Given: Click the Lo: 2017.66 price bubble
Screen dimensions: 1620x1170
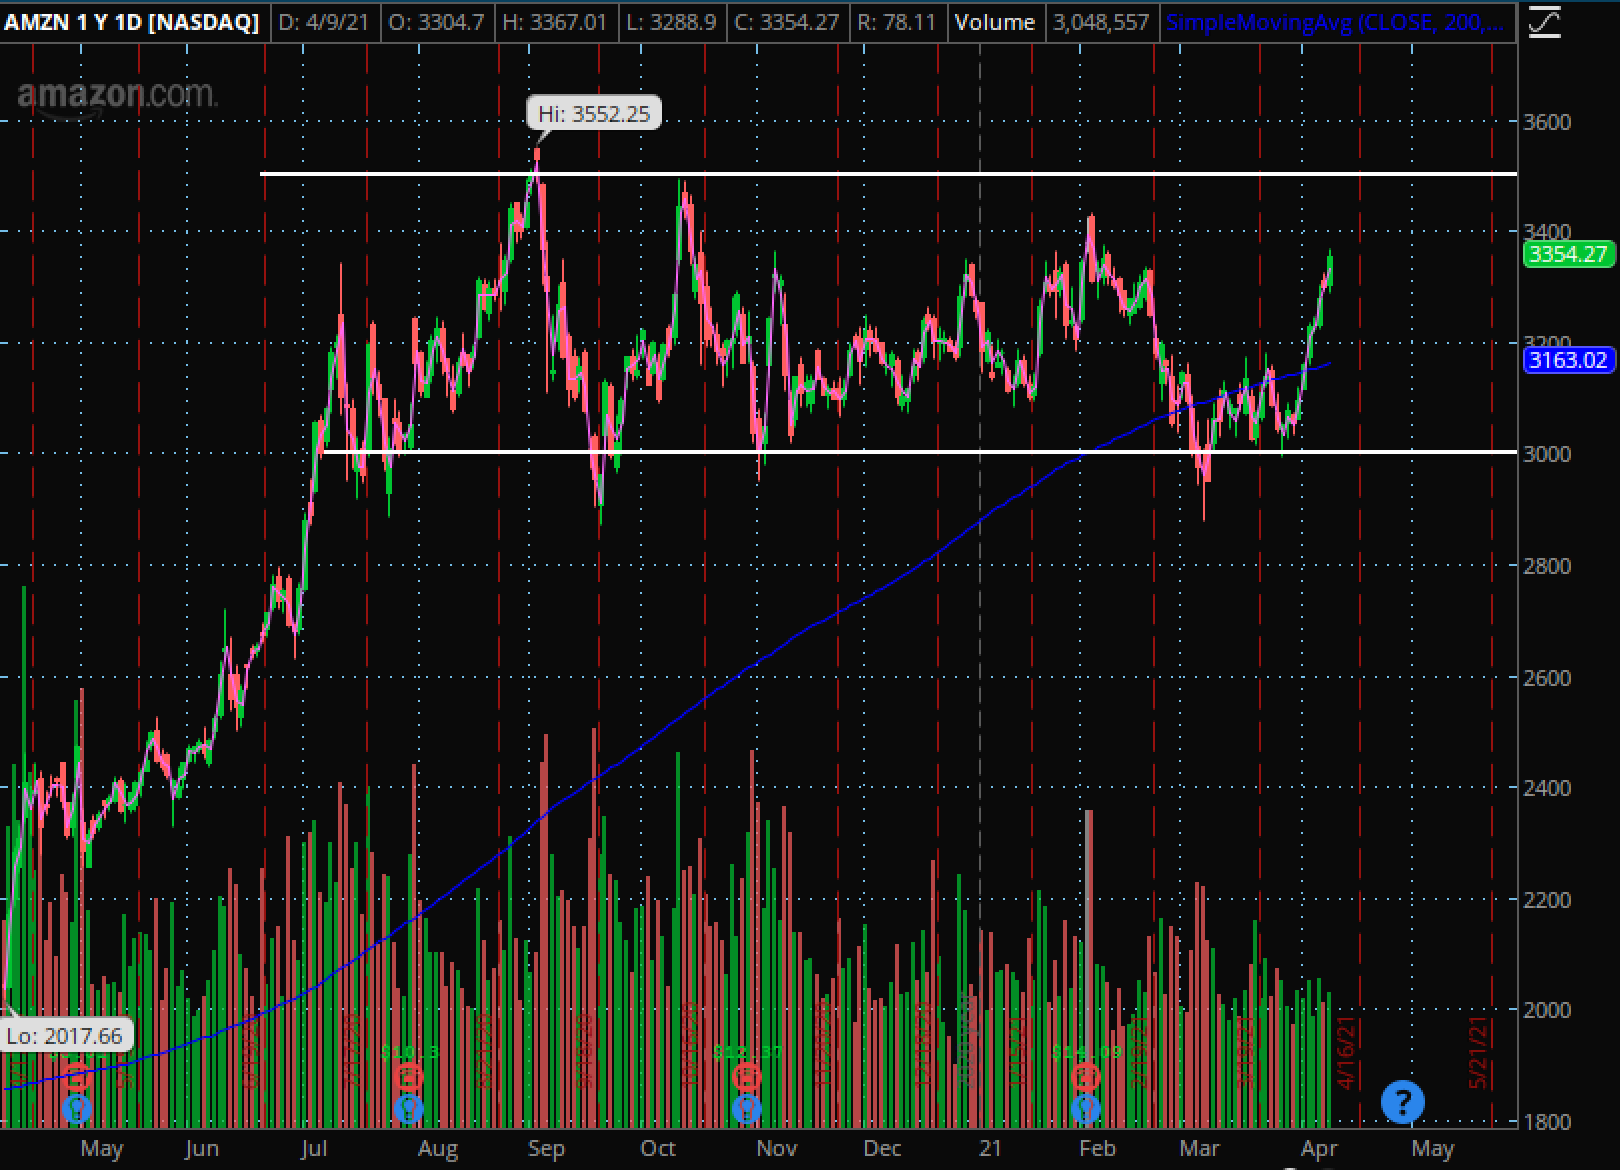Looking at the screenshot, I should pyautogui.click(x=66, y=1036).
